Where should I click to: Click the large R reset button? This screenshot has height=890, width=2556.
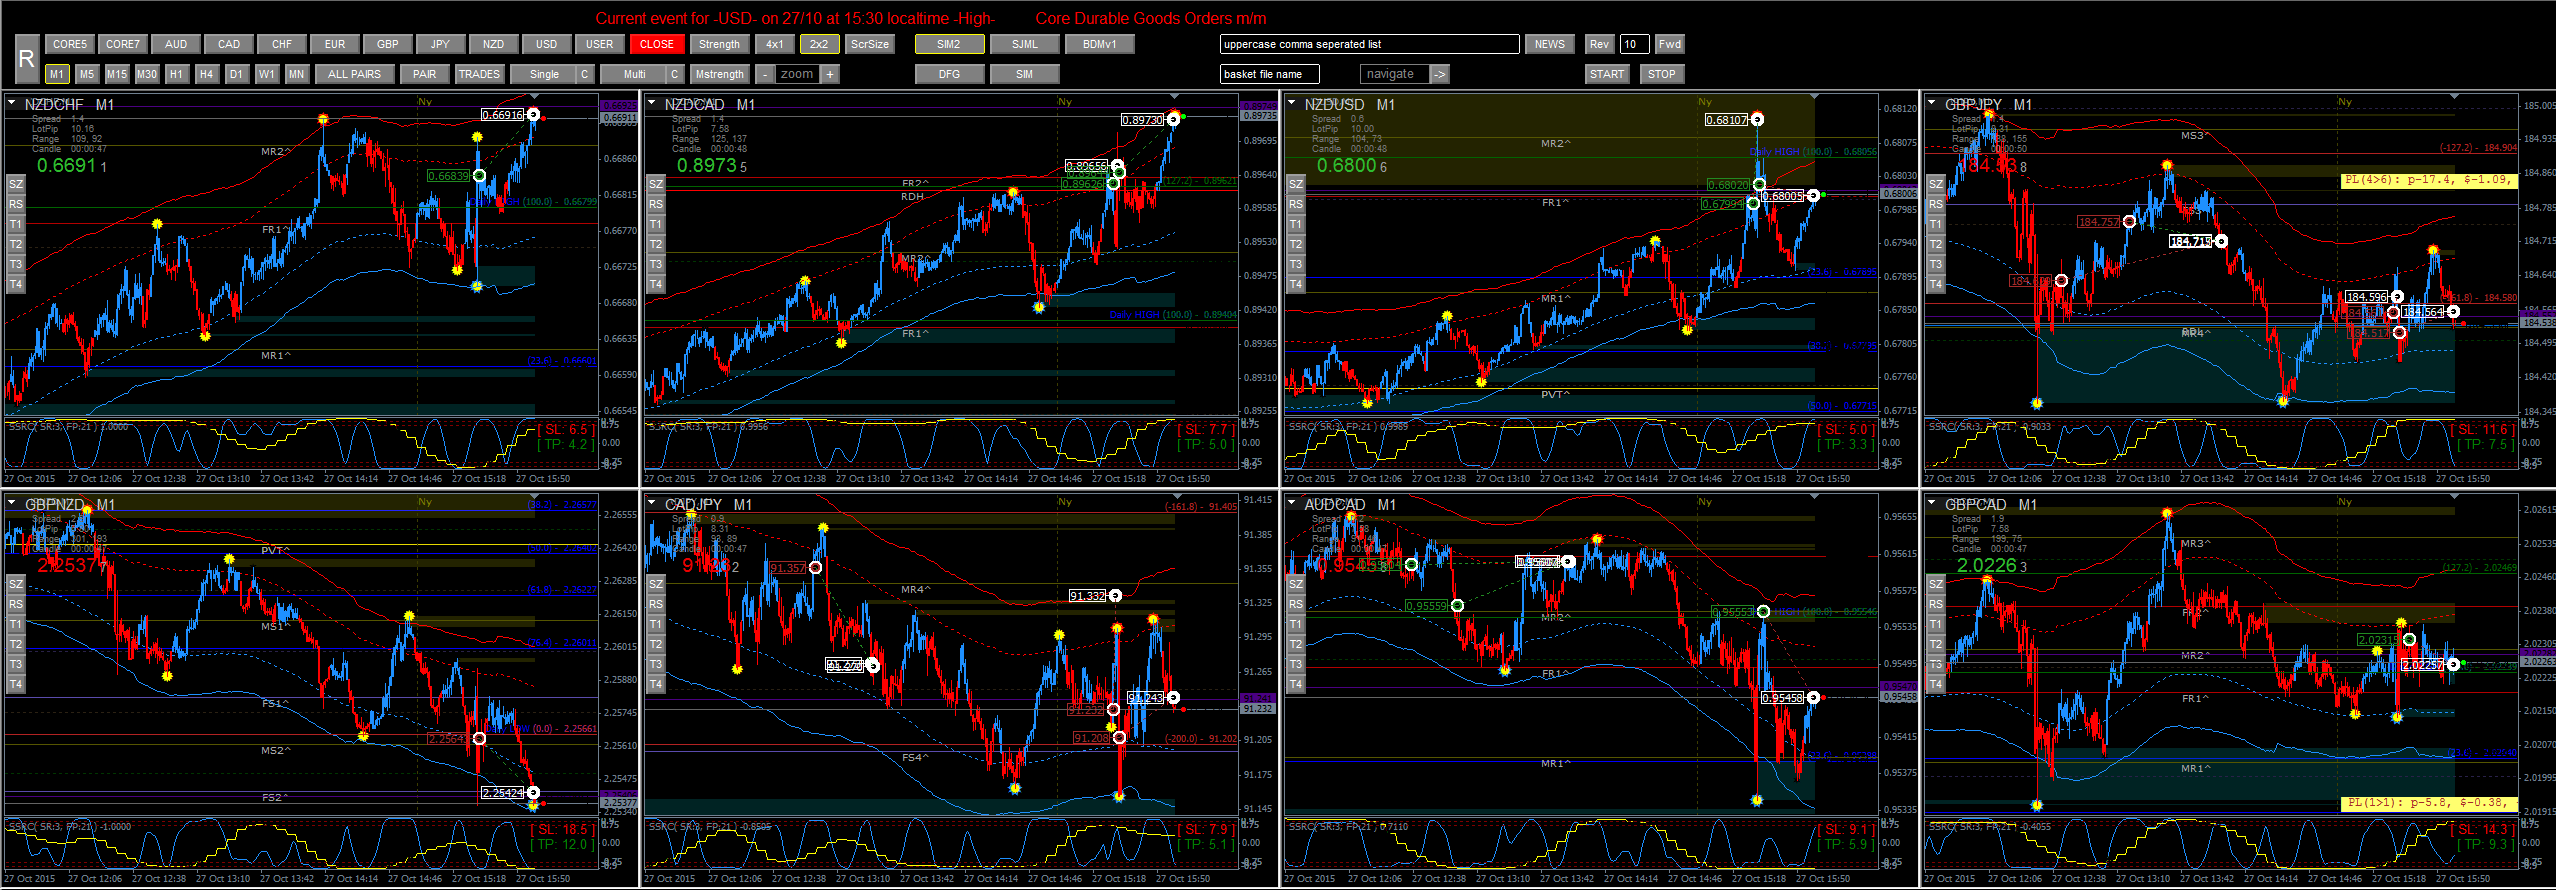26,59
